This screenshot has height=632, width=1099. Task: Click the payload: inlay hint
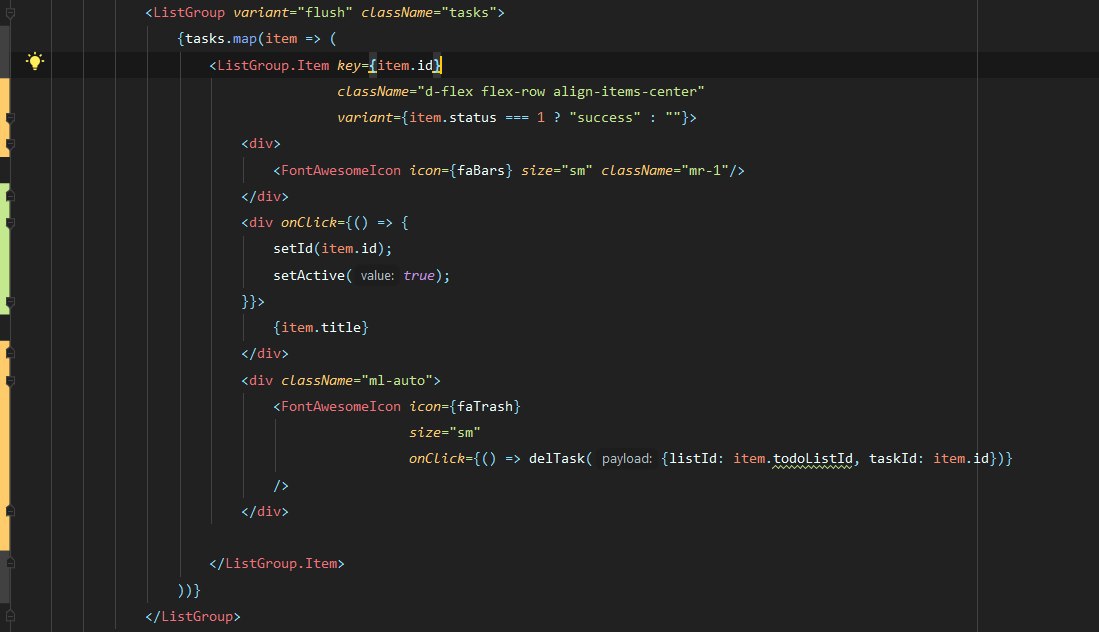point(627,459)
